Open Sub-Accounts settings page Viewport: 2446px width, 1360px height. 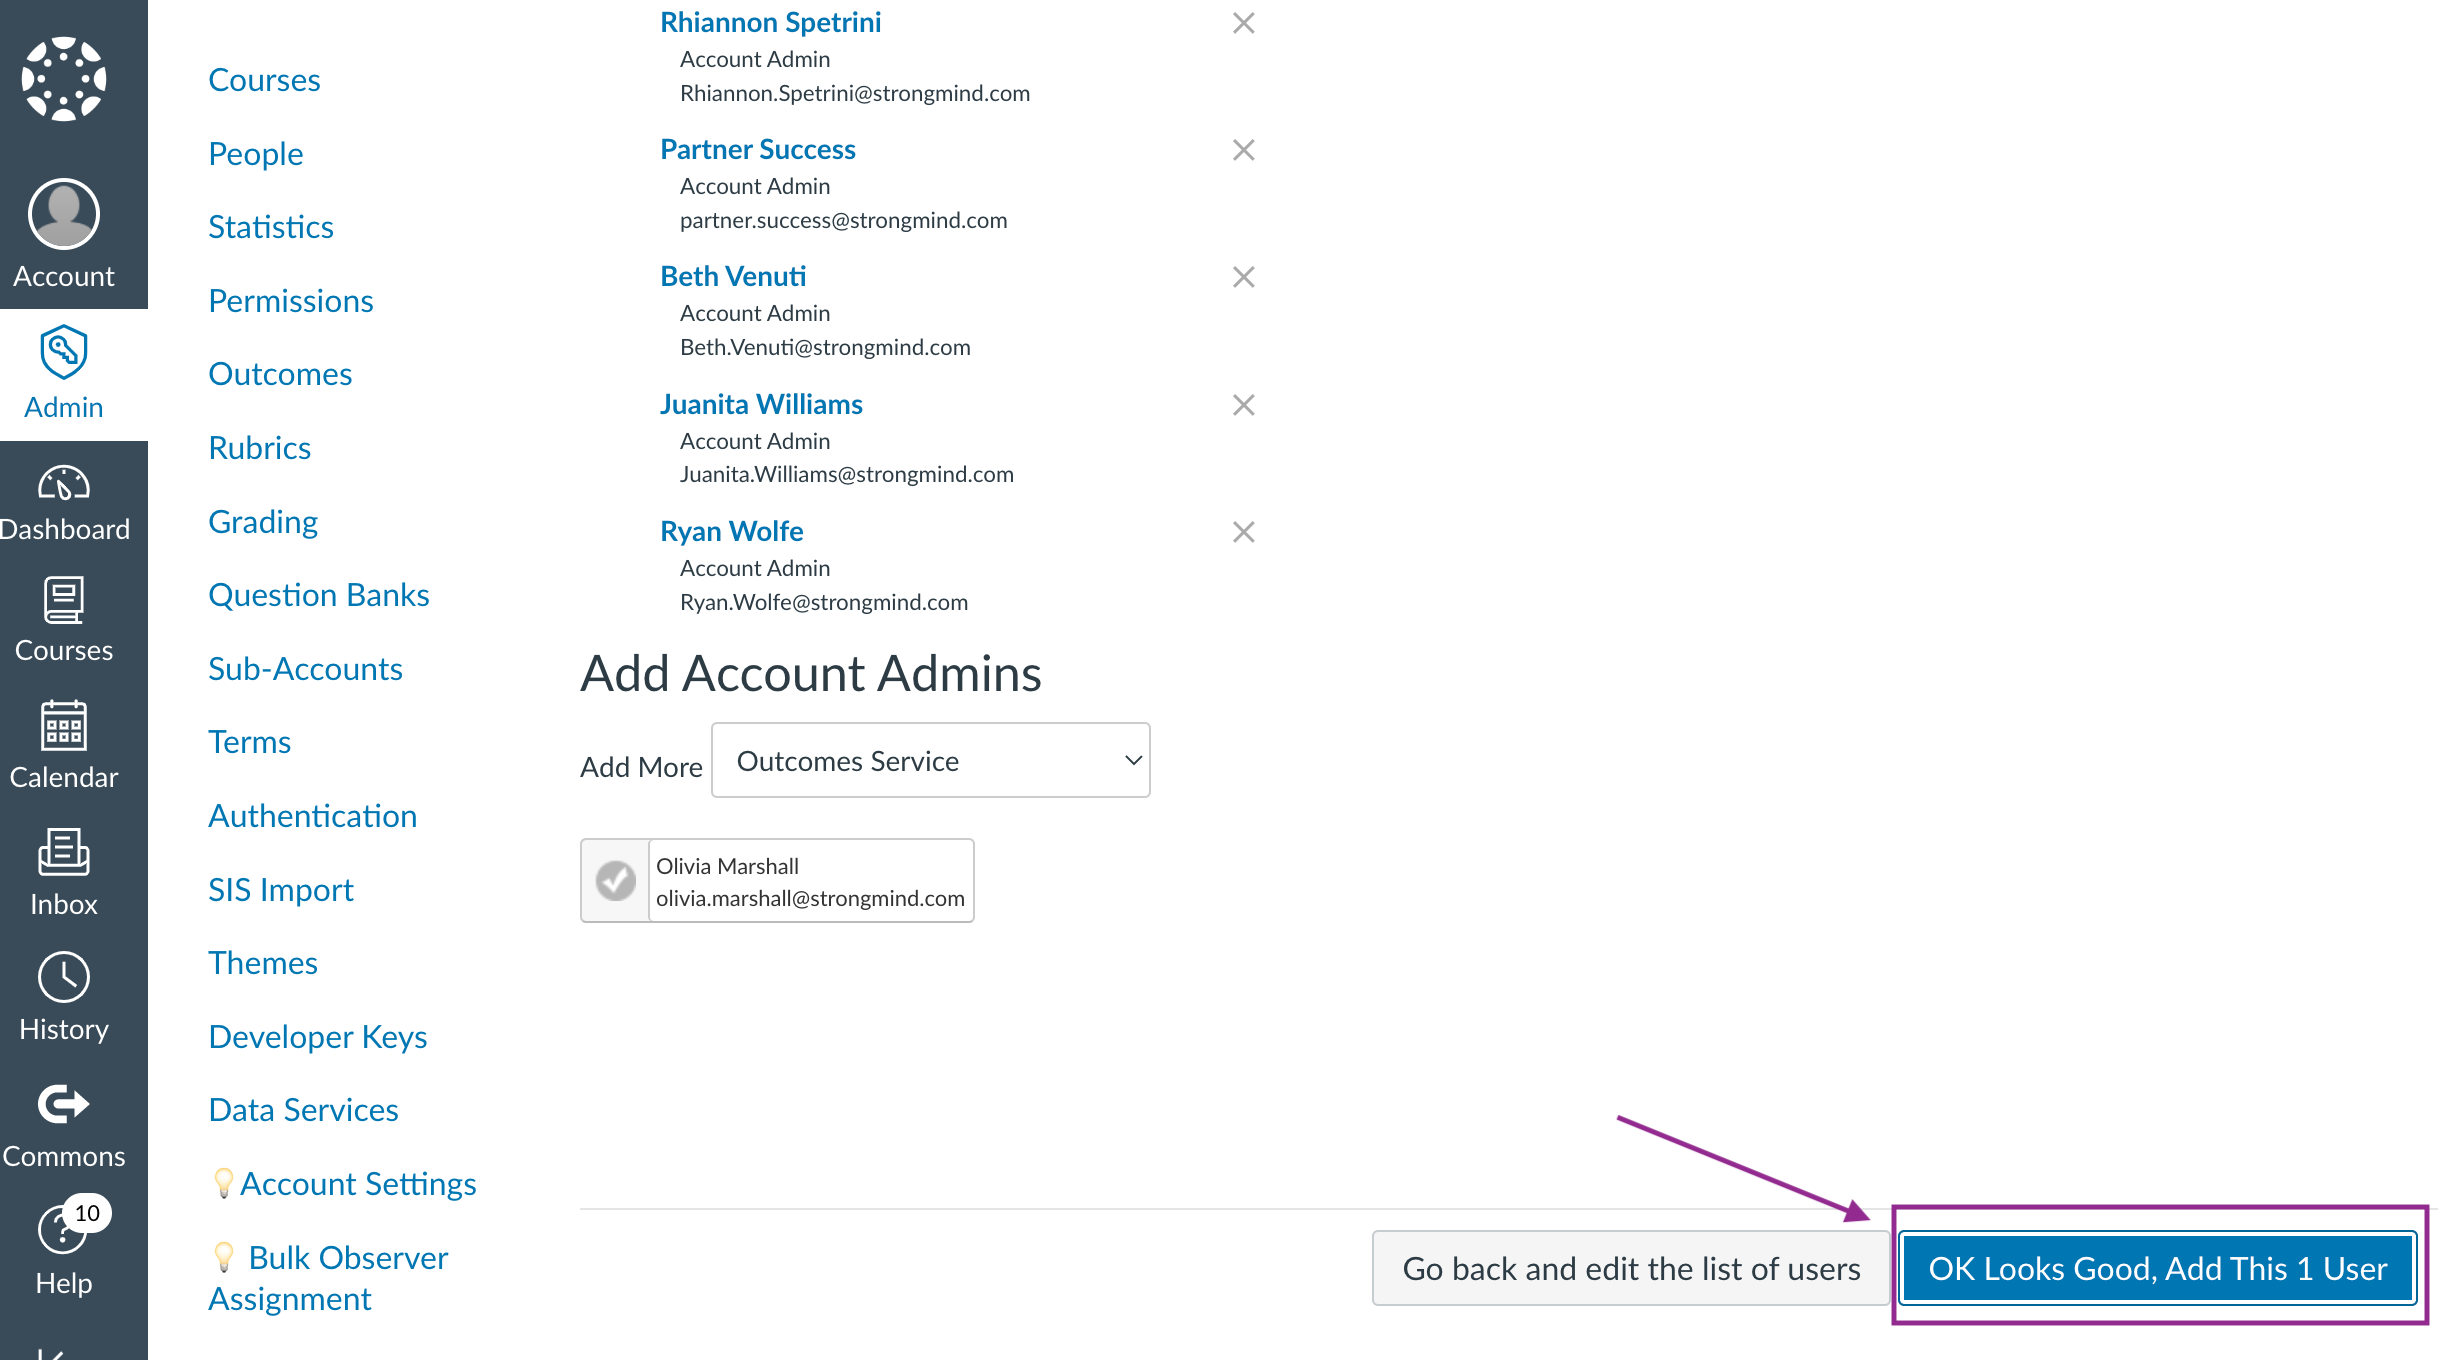coord(303,667)
